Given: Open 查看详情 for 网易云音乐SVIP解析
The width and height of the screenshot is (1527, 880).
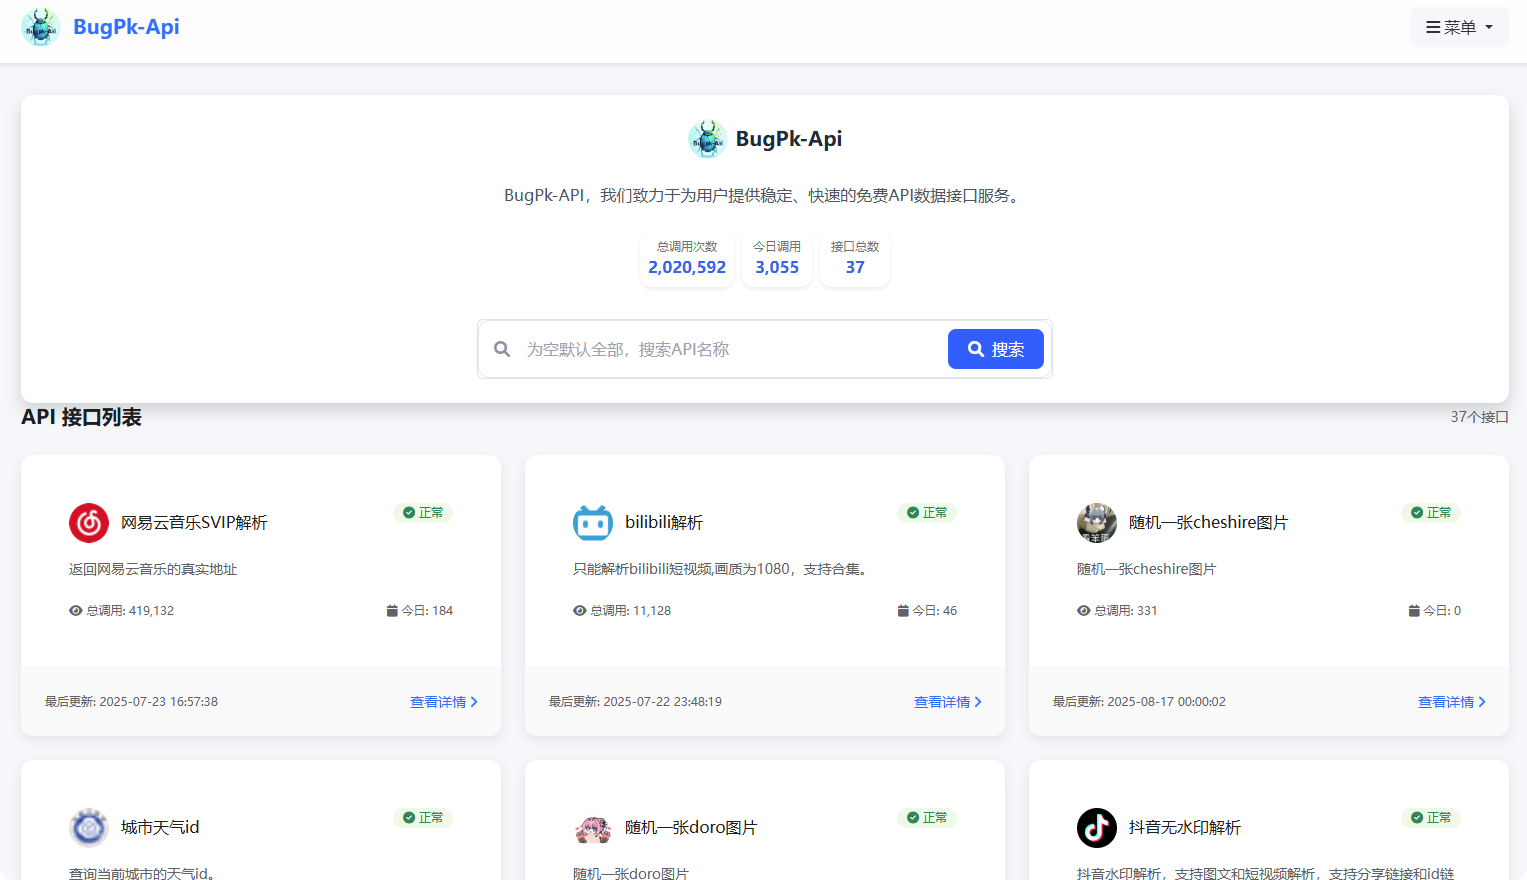Looking at the screenshot, I should (443, 702).
